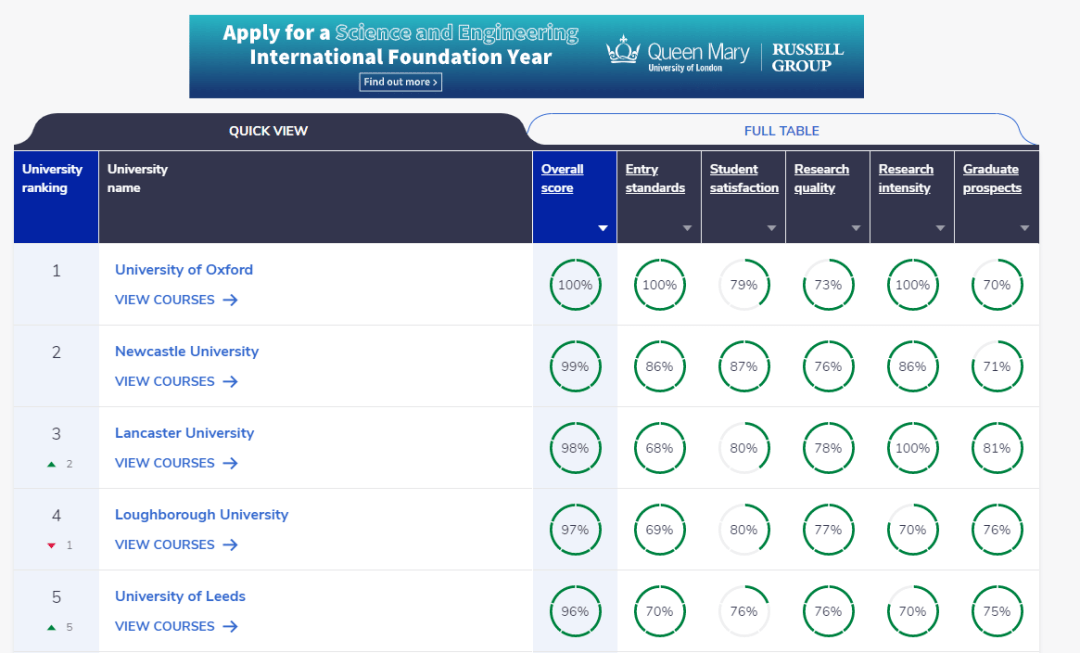Click Oxford's 79% student satisfaction ring
Viewport: 1080px width, 653px height.
(744, 284)
